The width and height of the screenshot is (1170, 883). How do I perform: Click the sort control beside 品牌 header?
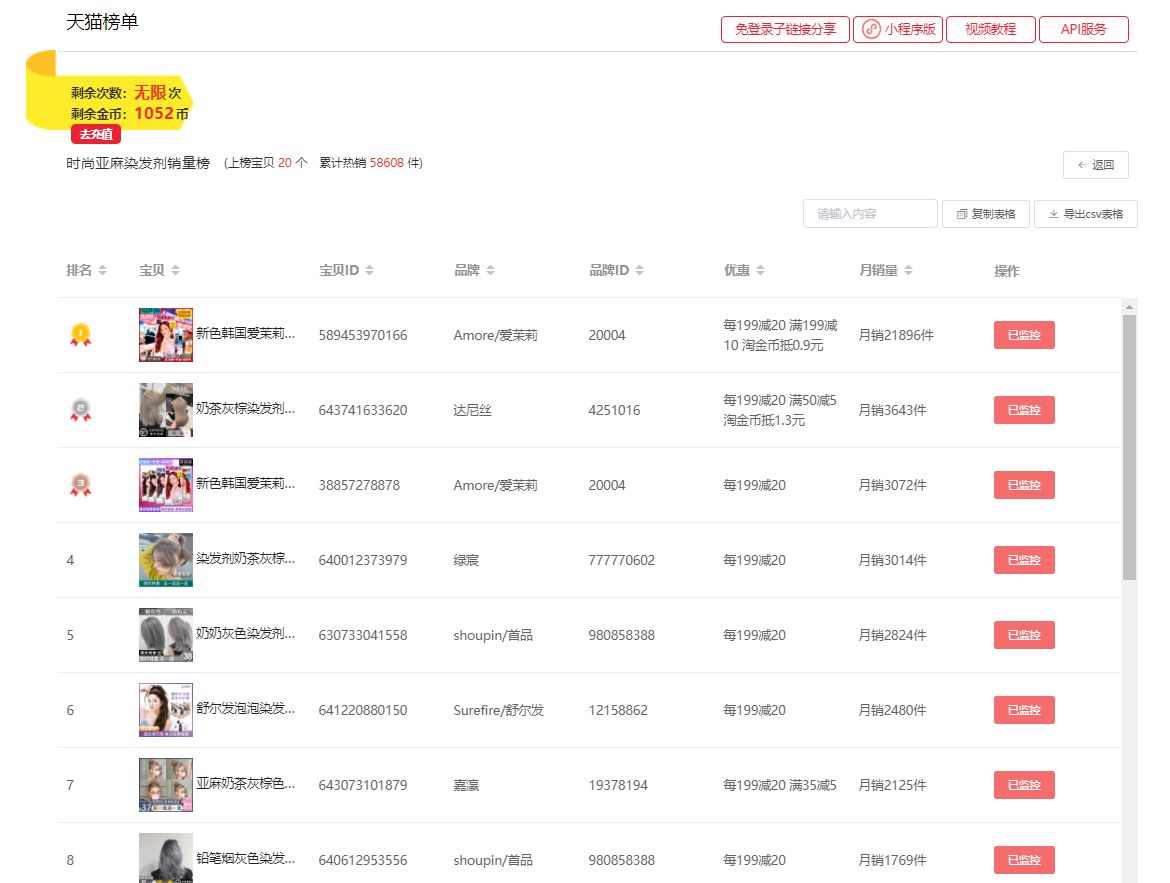pyautogui.click(x=492, y=270)
